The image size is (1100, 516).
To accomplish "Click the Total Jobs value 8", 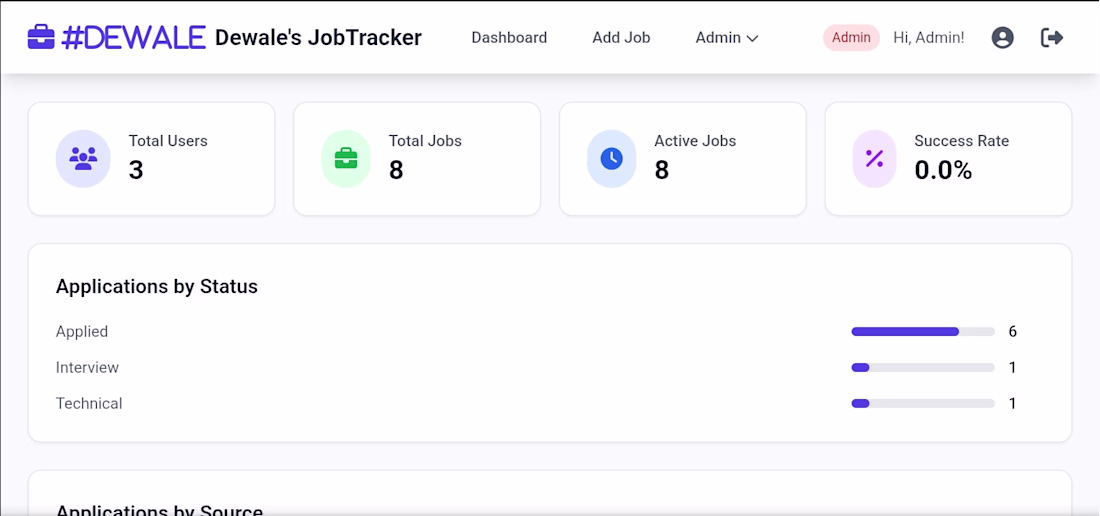I will click(x=396, y=170).
